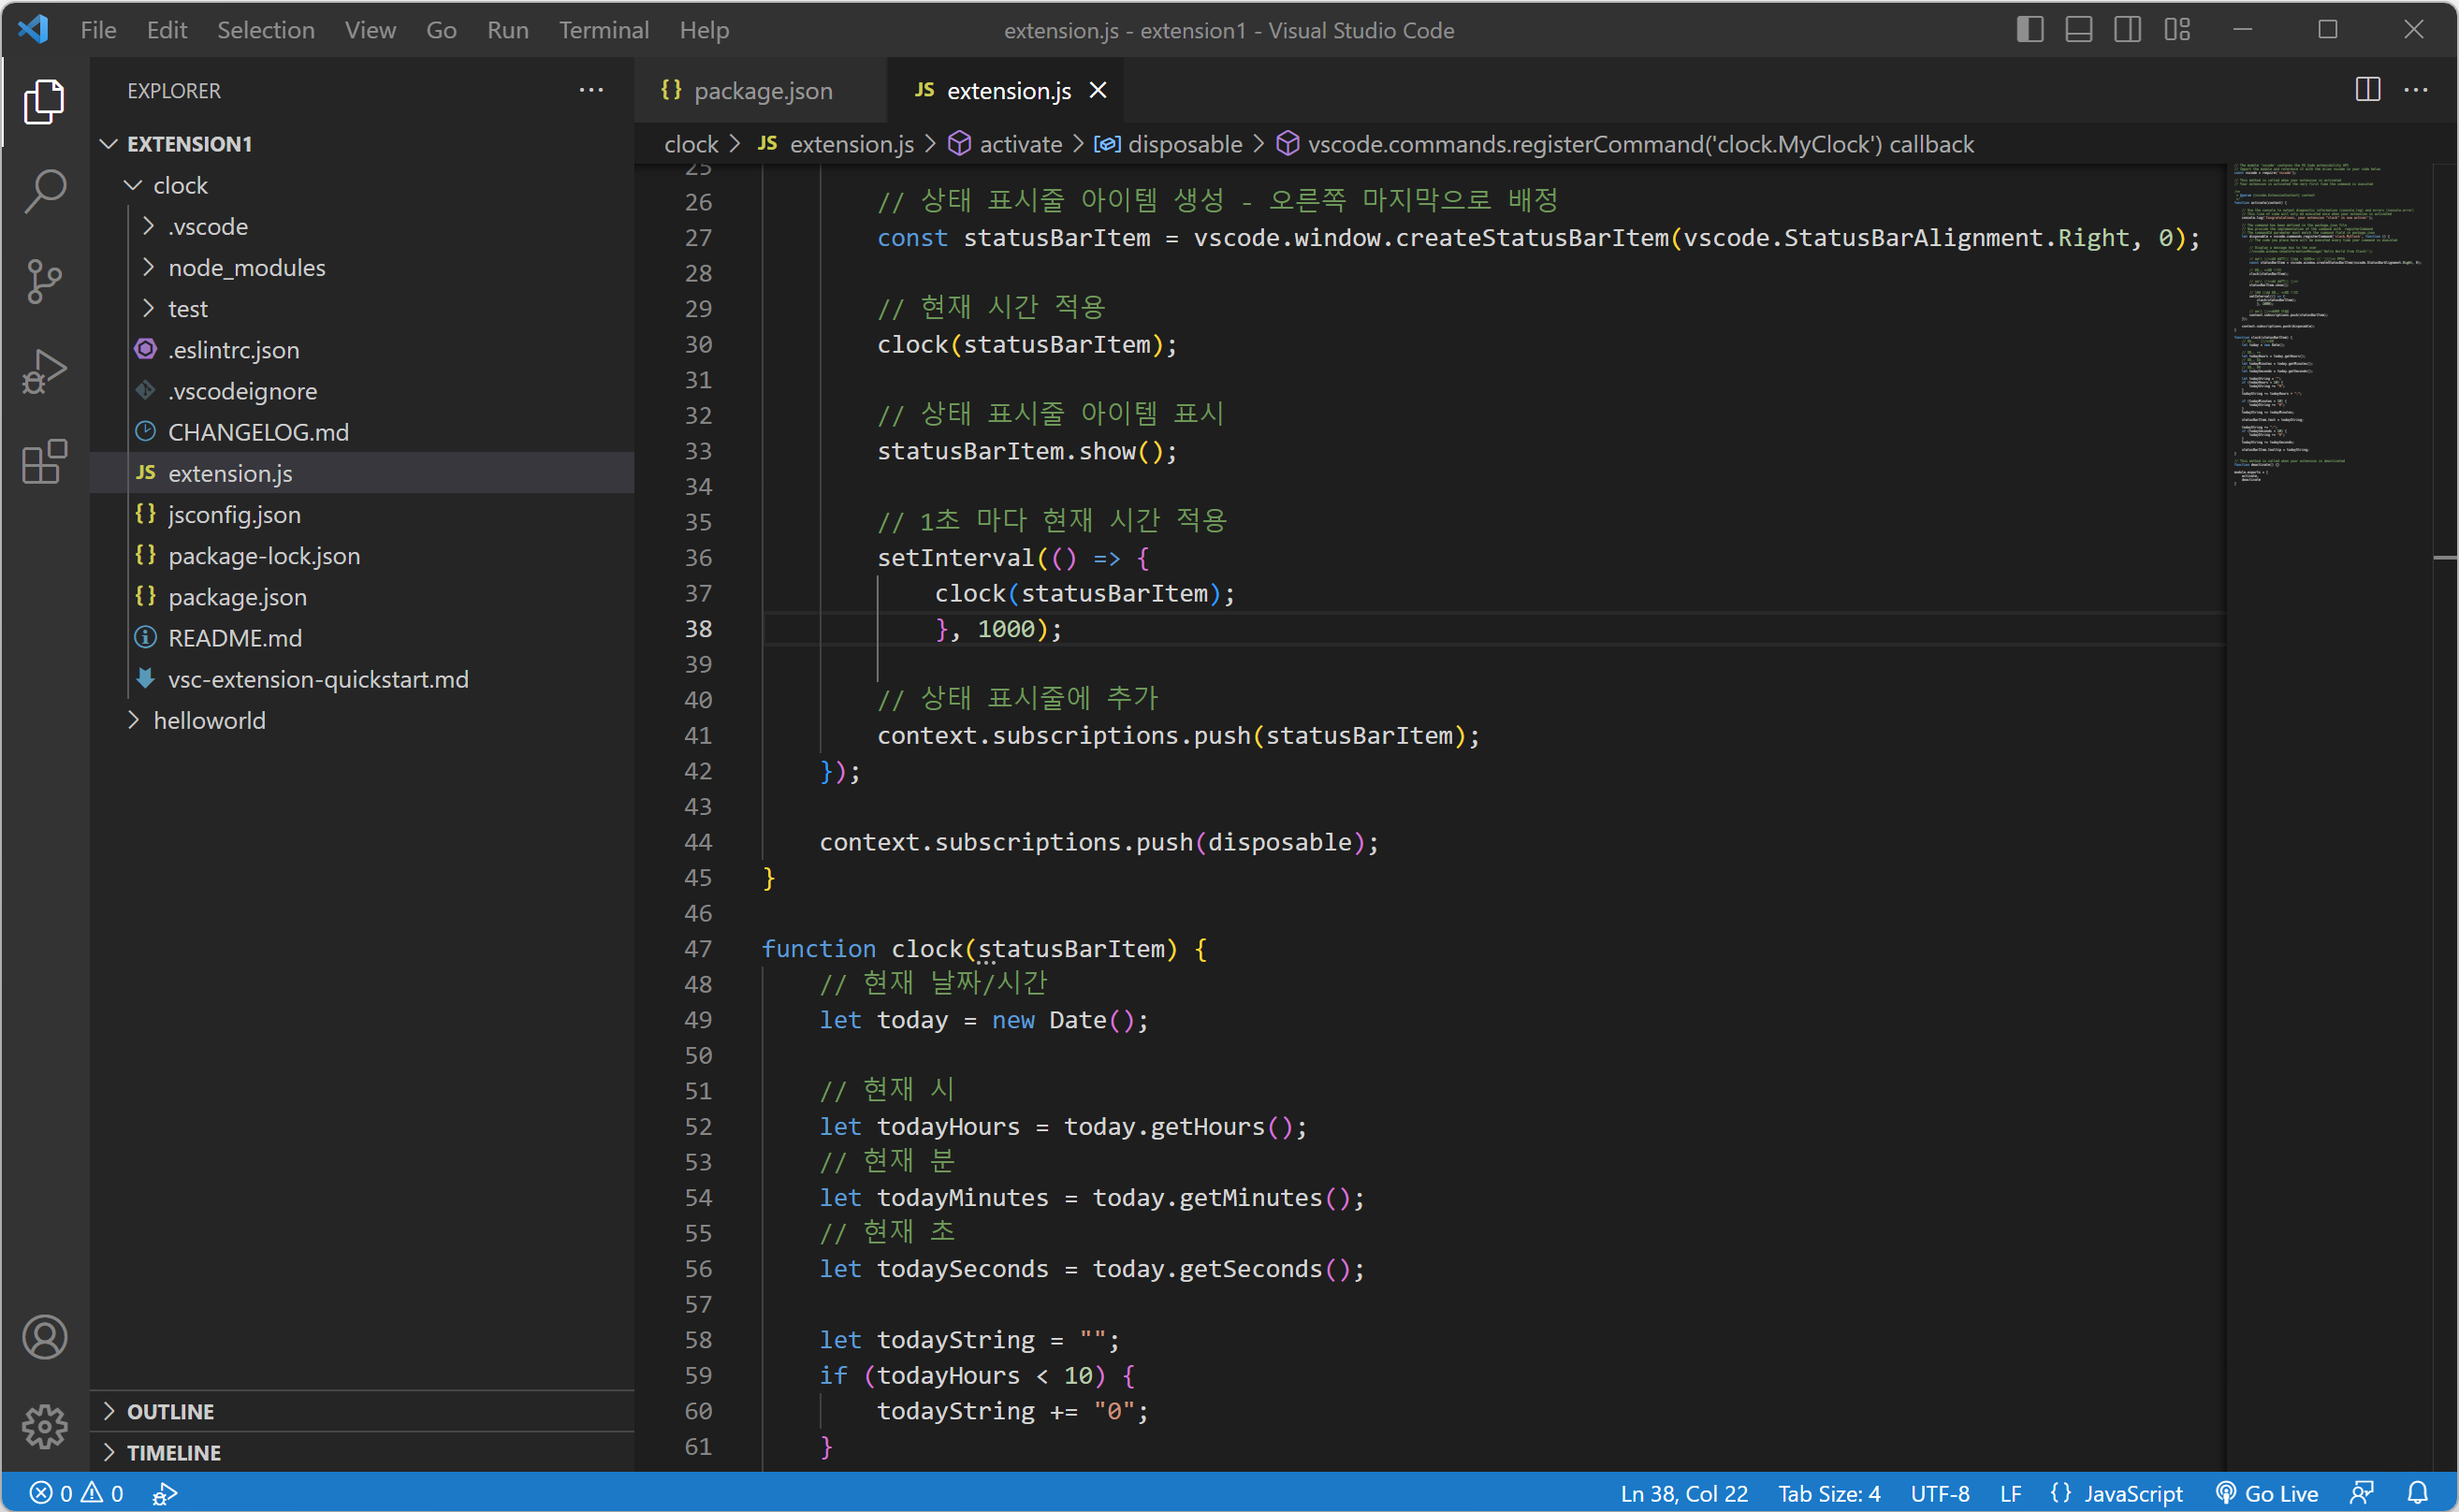This screenshot has height=1512, width=2459.
Task: Split the editor to the right
Action: click(2367, 90)
